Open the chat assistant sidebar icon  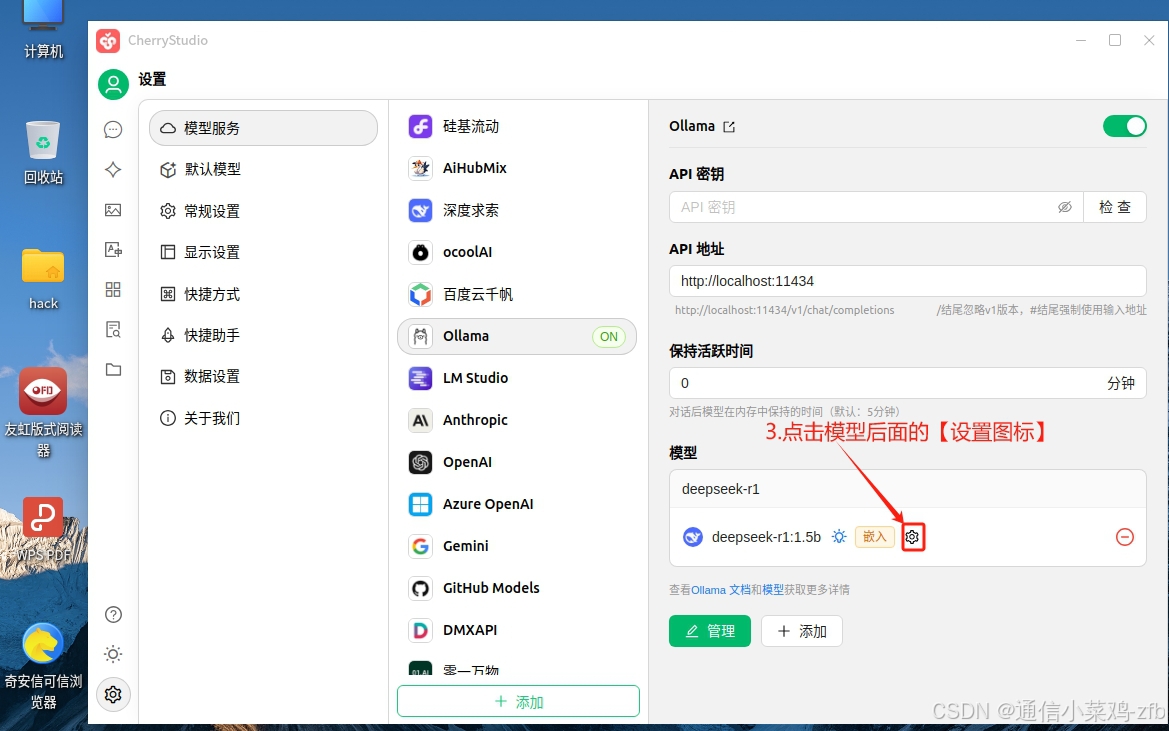(x=113, y=130)
